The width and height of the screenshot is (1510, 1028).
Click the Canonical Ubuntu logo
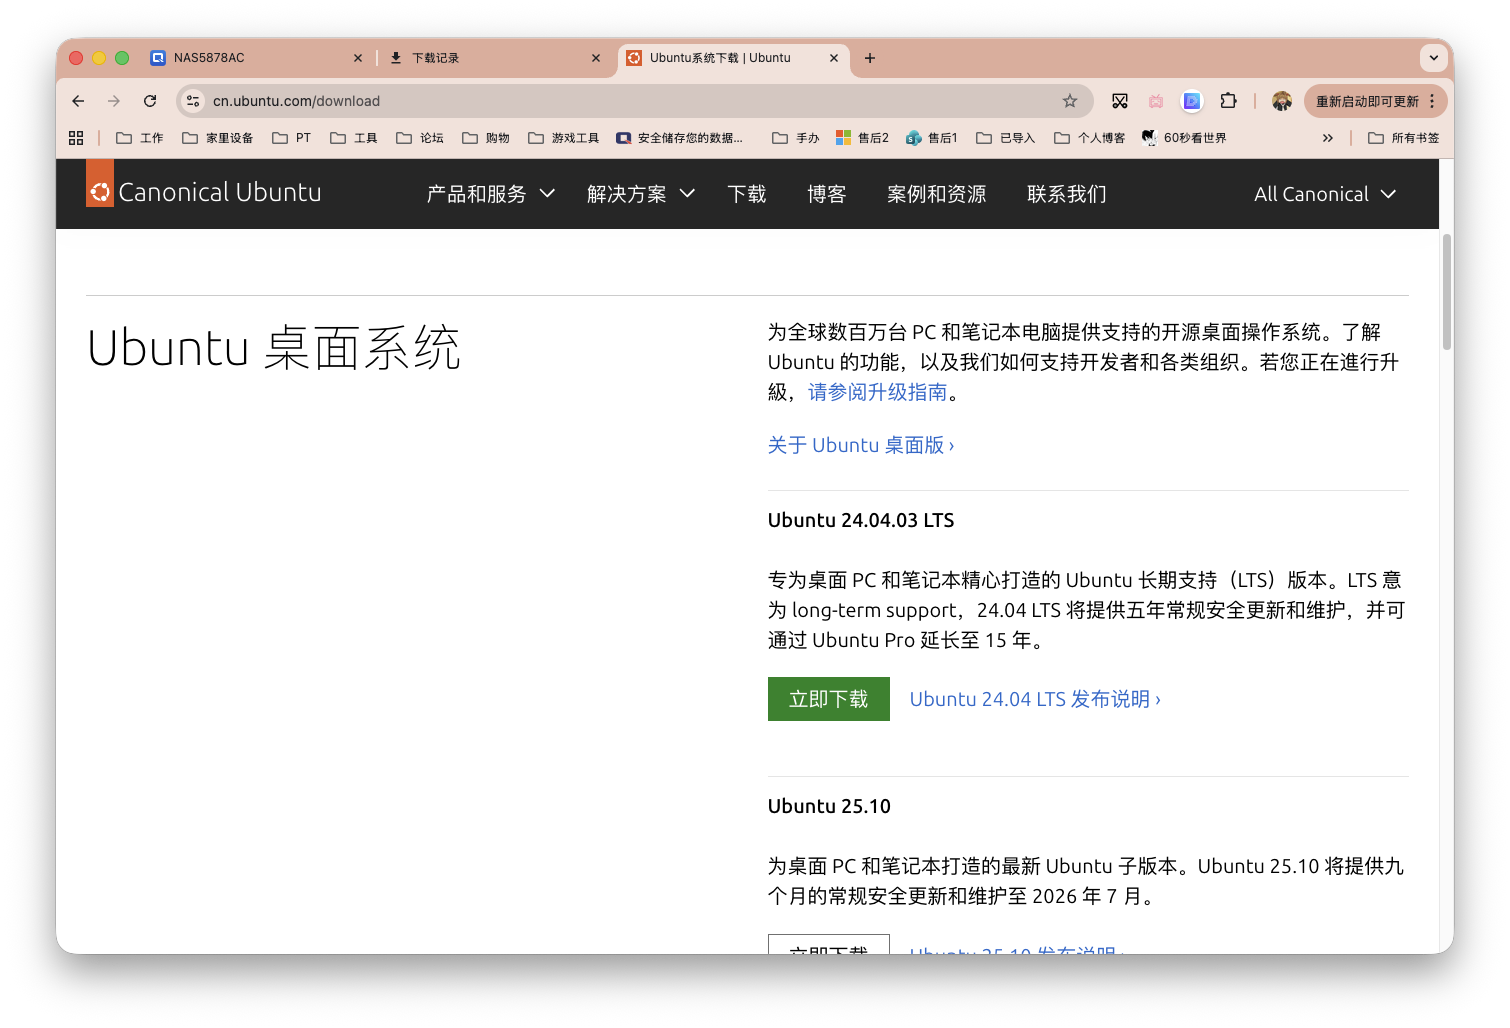click(x=203, y=191)
